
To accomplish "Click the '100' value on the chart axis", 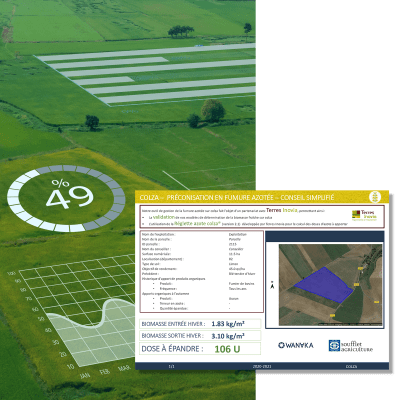I will (11, 273).
